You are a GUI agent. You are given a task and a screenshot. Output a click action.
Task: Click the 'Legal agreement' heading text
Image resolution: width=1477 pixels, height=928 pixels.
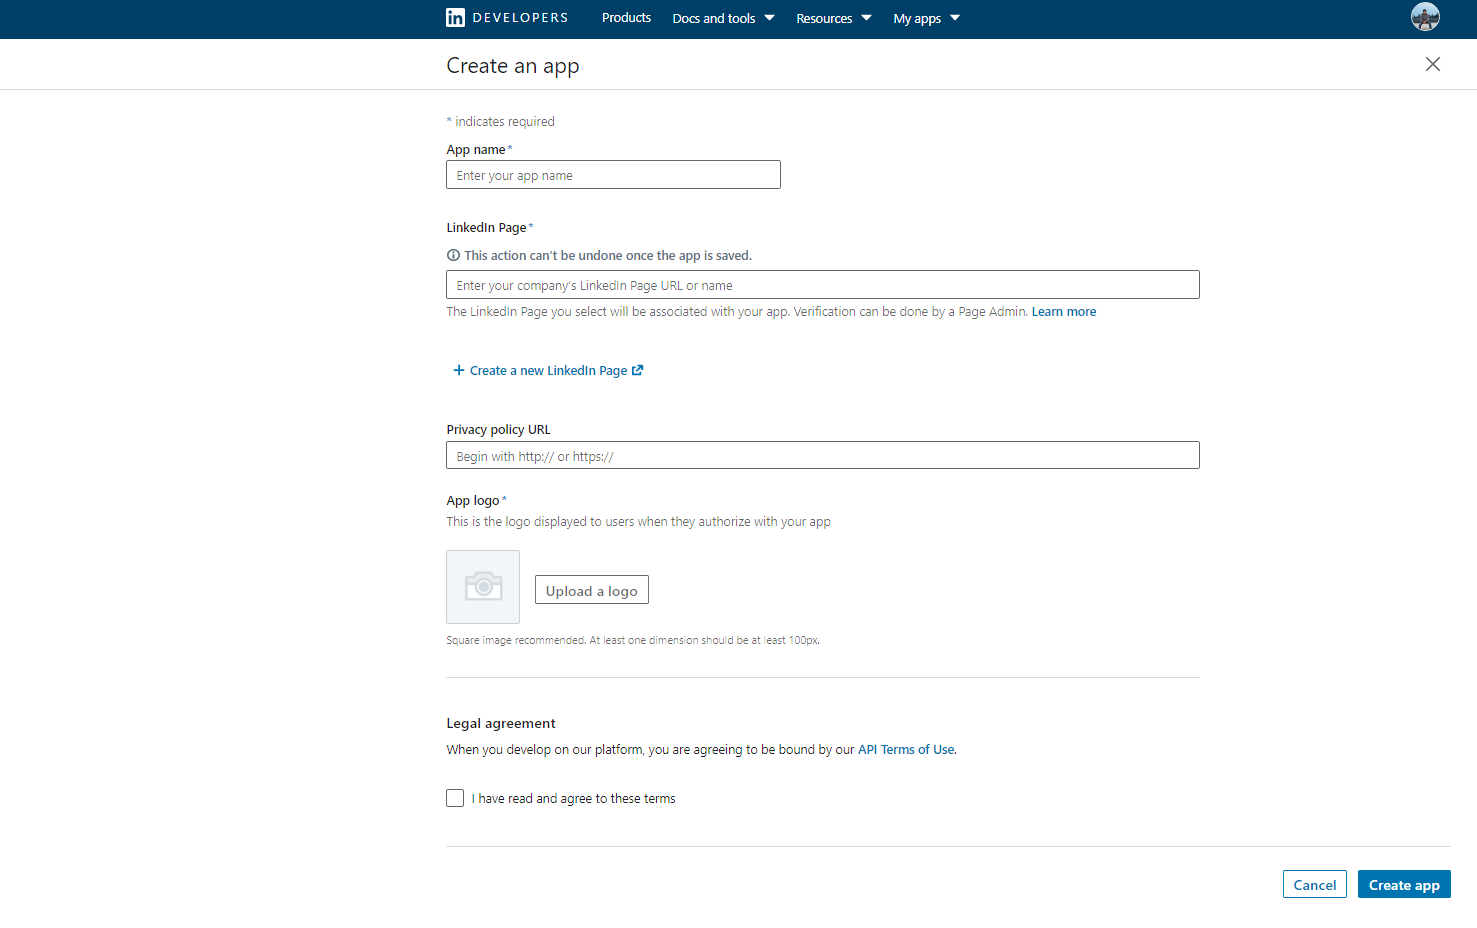(501, 724)
